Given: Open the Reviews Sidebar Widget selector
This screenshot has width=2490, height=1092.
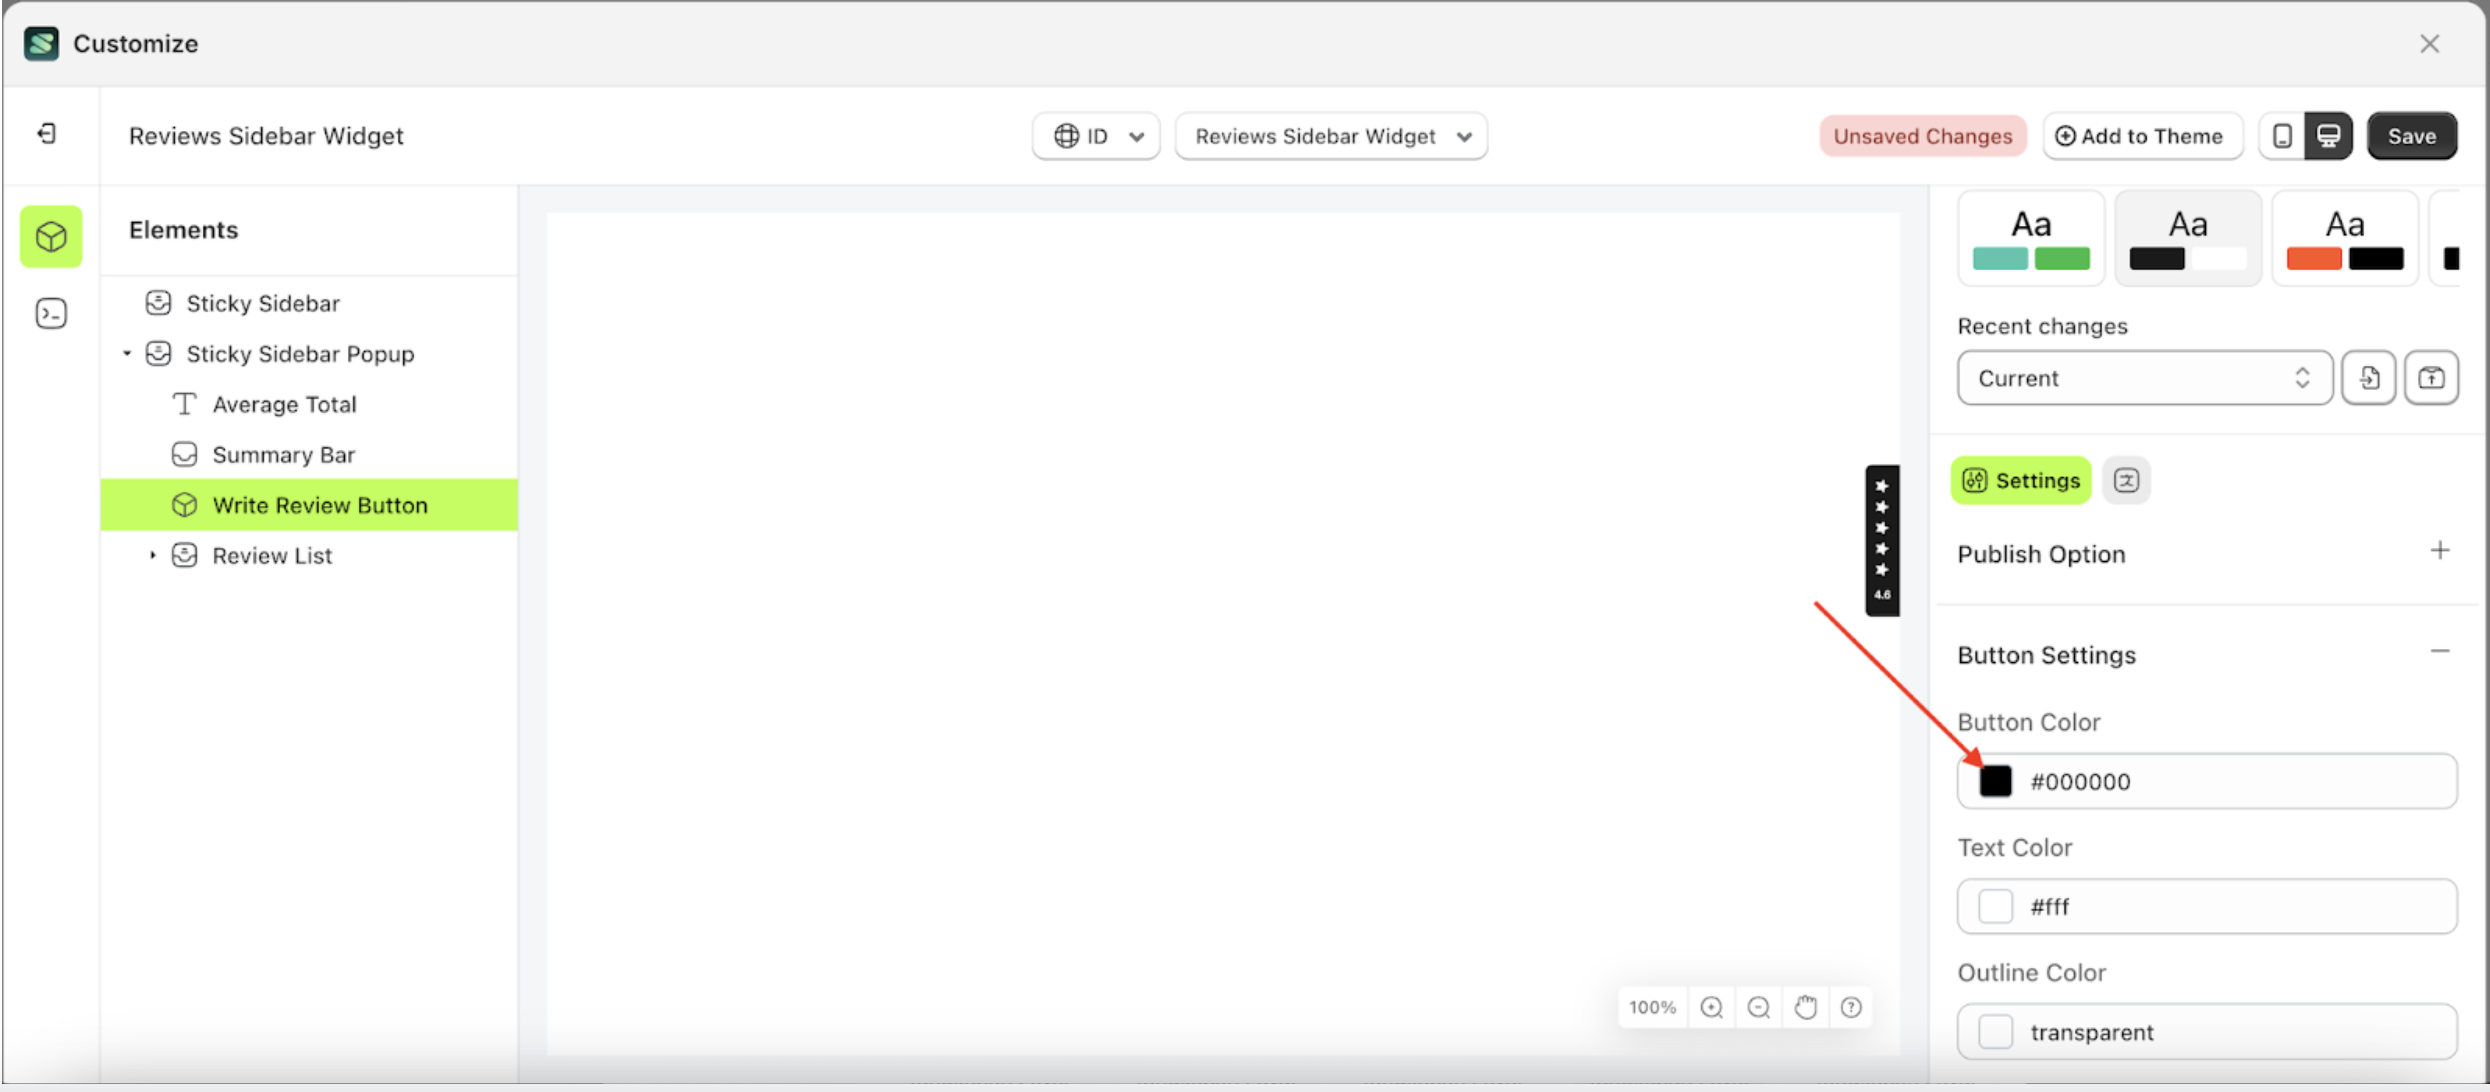Looking at the screenshot, I should 1330,136.
